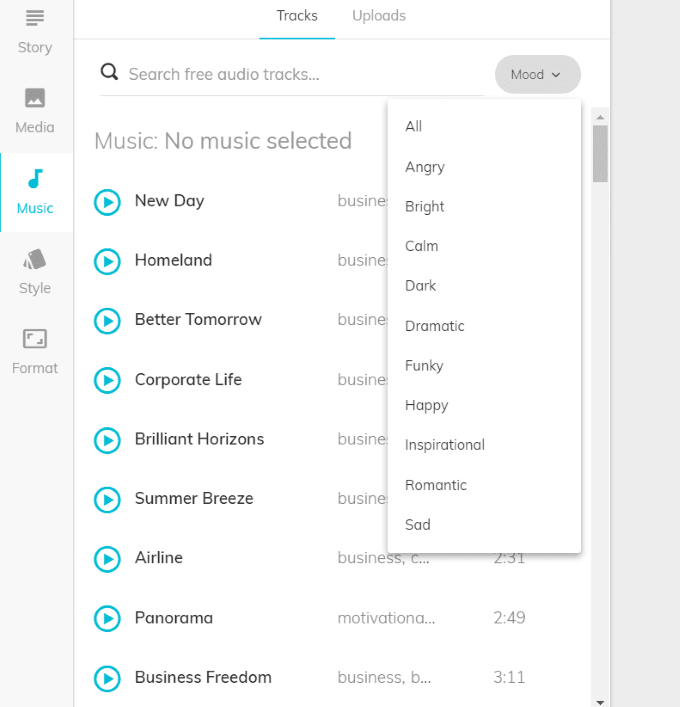Play the Corporate Life track preview
The width and height of the screenshot is (680, 707).
(x=107, y=380)
